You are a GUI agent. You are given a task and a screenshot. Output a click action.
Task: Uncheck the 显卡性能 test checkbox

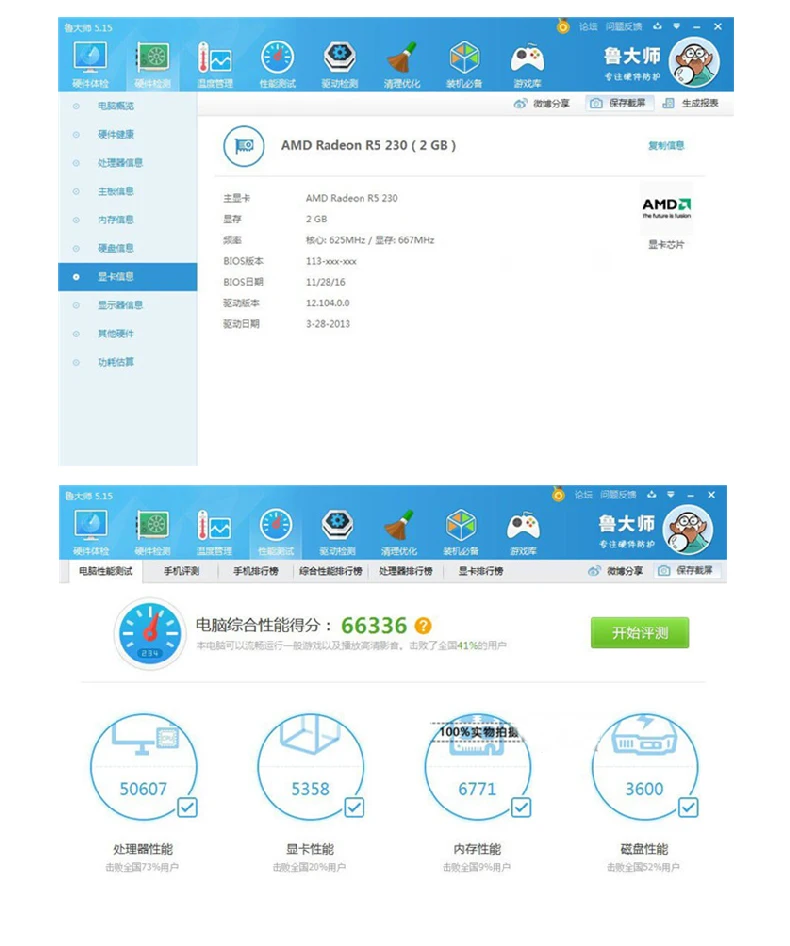coord(354,807)
